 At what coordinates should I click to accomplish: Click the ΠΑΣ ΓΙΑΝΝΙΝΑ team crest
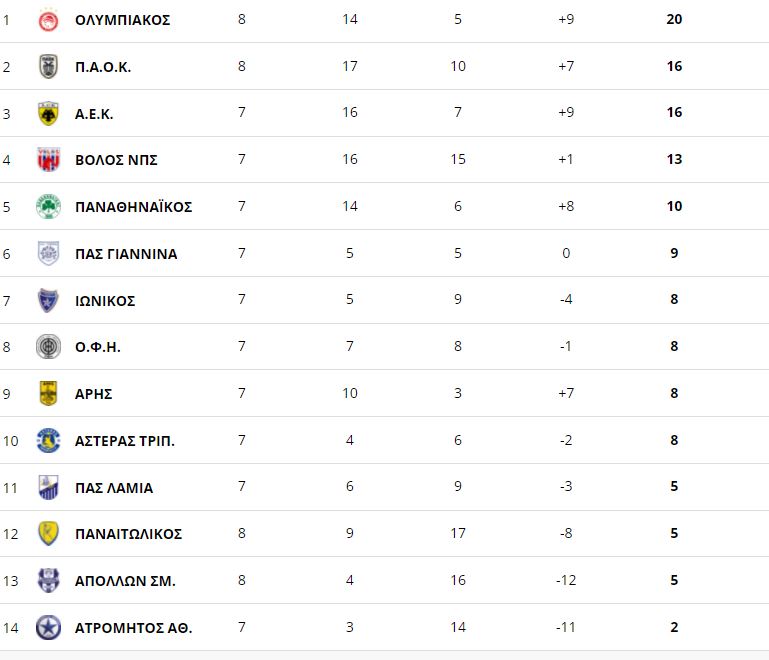tap(48, 254)
